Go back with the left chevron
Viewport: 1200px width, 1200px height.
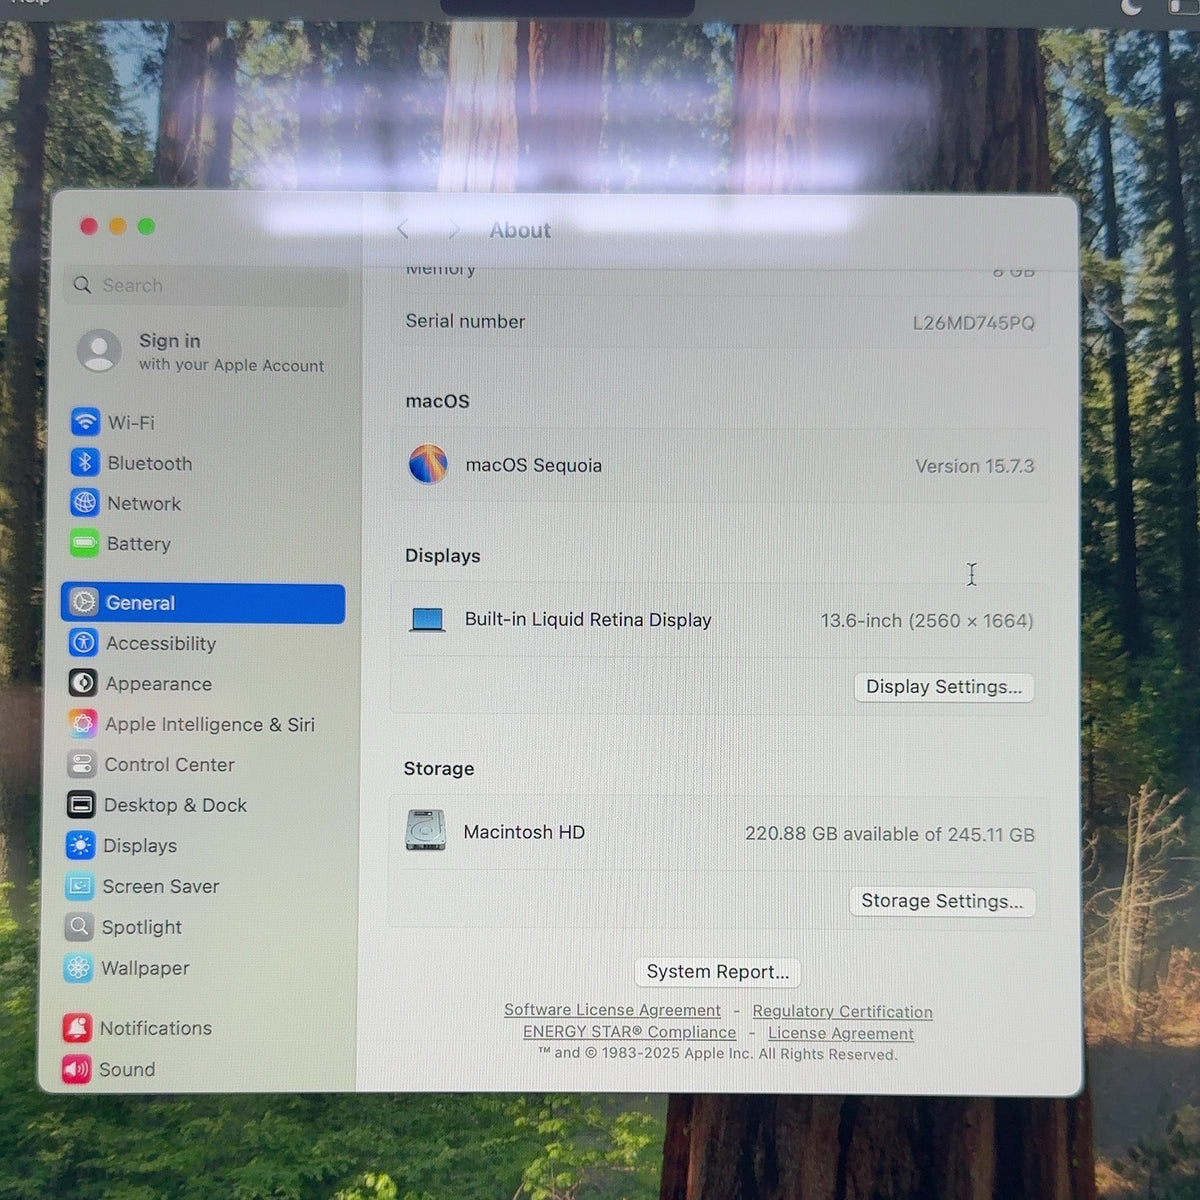(403, 230)
